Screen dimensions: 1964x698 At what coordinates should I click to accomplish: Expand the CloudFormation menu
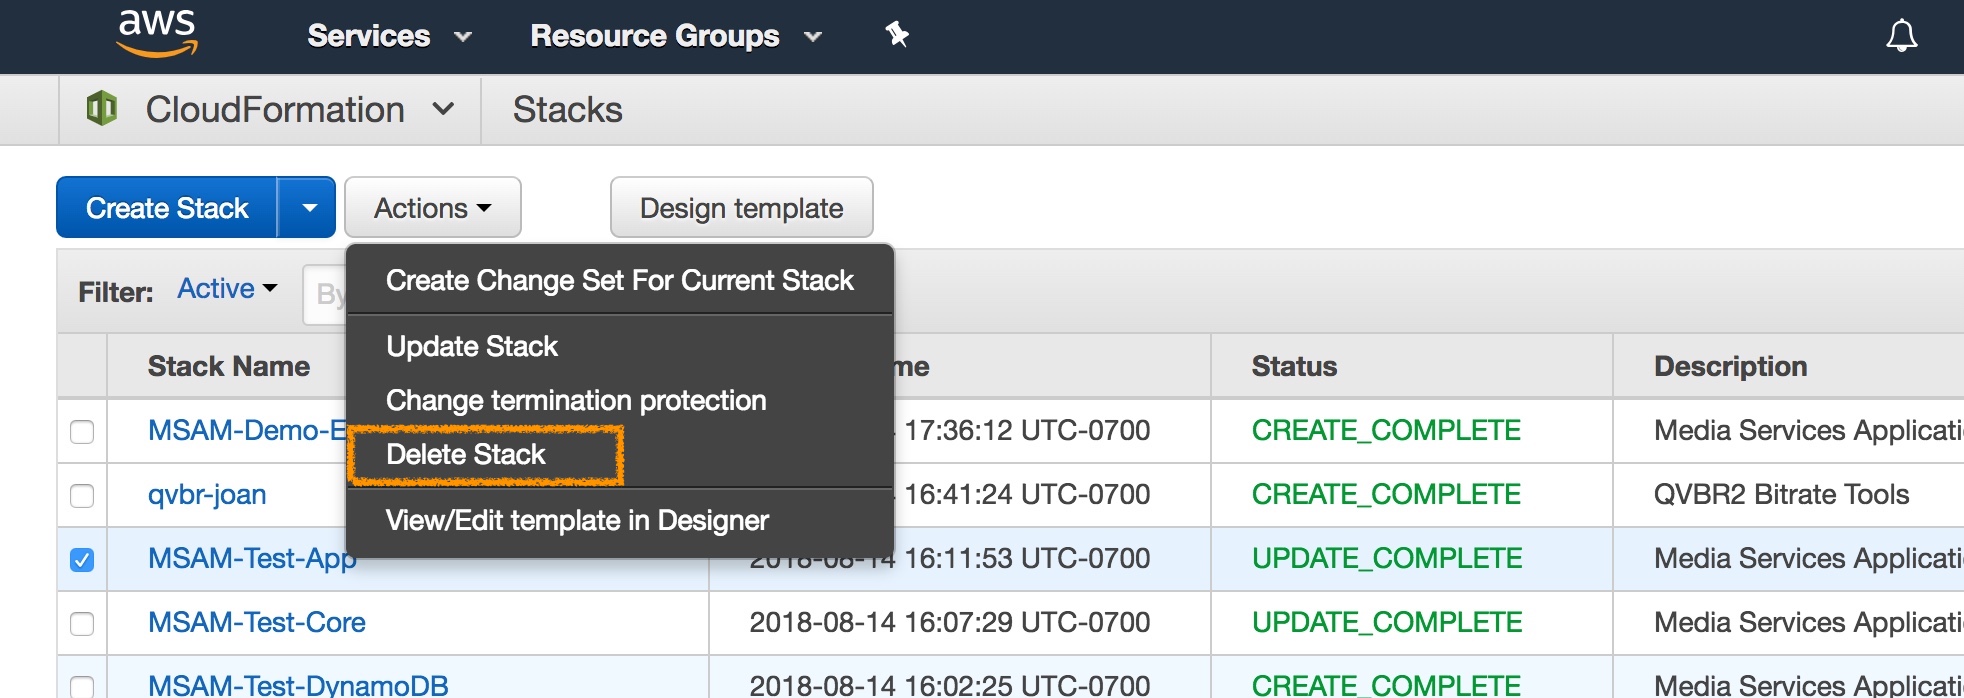click(x=444, y=109)
